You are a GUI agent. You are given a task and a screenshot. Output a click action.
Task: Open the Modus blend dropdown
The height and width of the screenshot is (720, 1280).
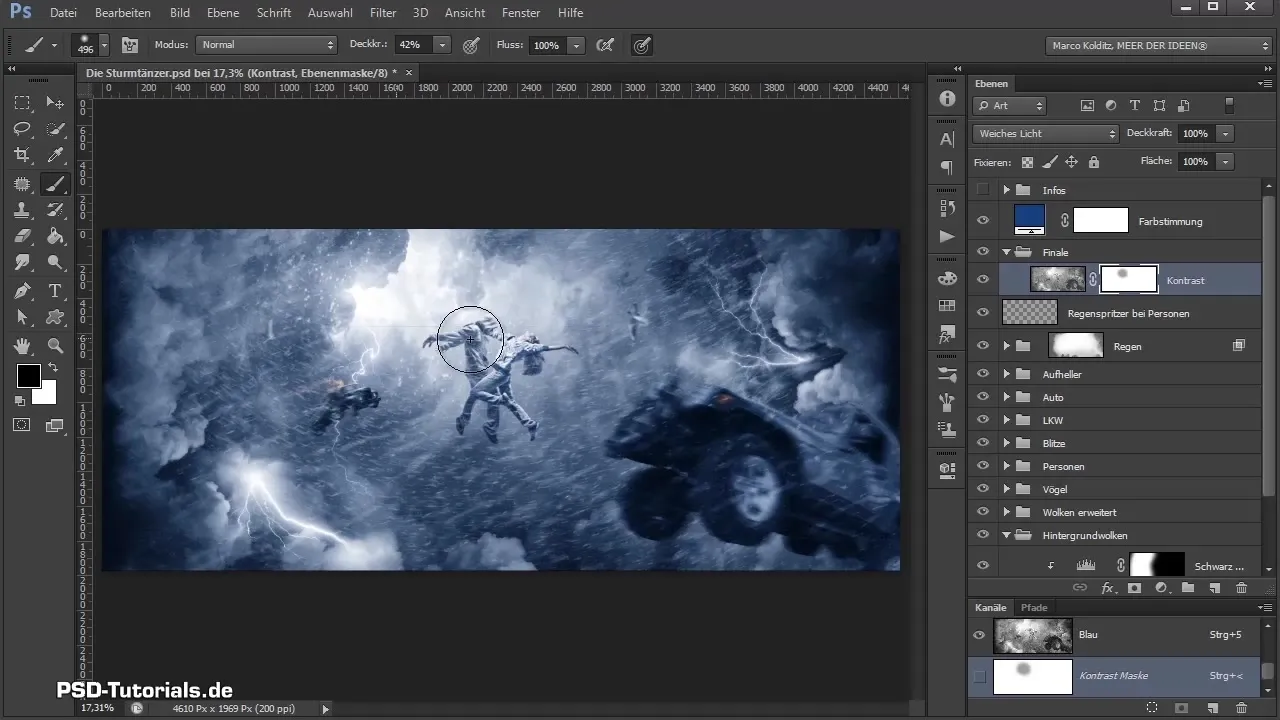[x=267, y=45]
